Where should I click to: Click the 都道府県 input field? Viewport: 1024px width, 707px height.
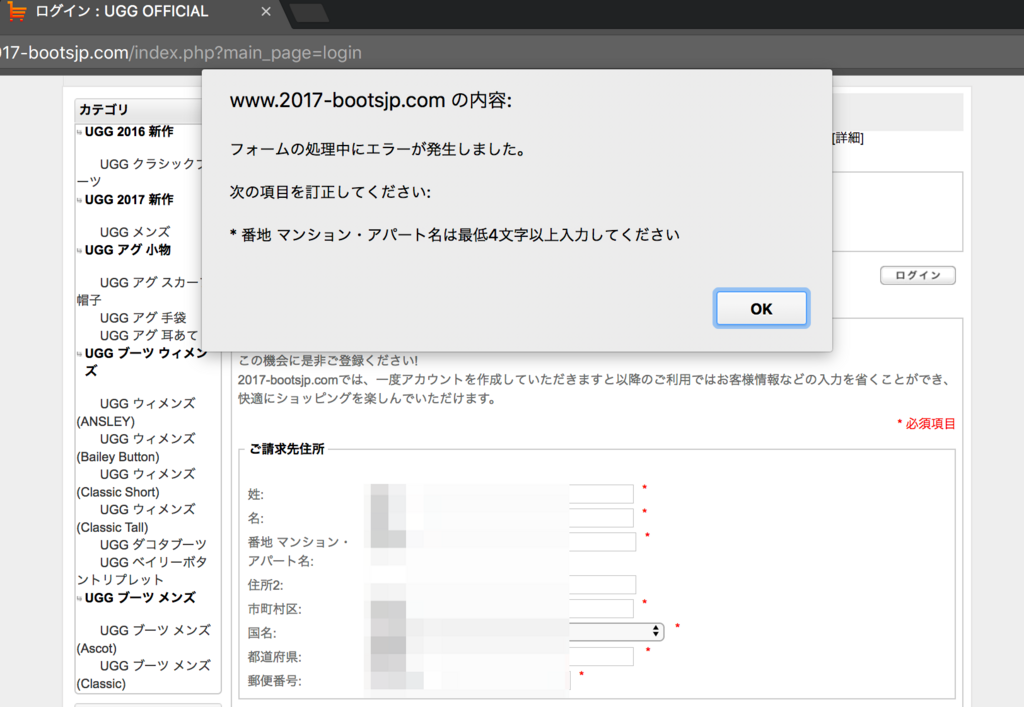point(502,656)
